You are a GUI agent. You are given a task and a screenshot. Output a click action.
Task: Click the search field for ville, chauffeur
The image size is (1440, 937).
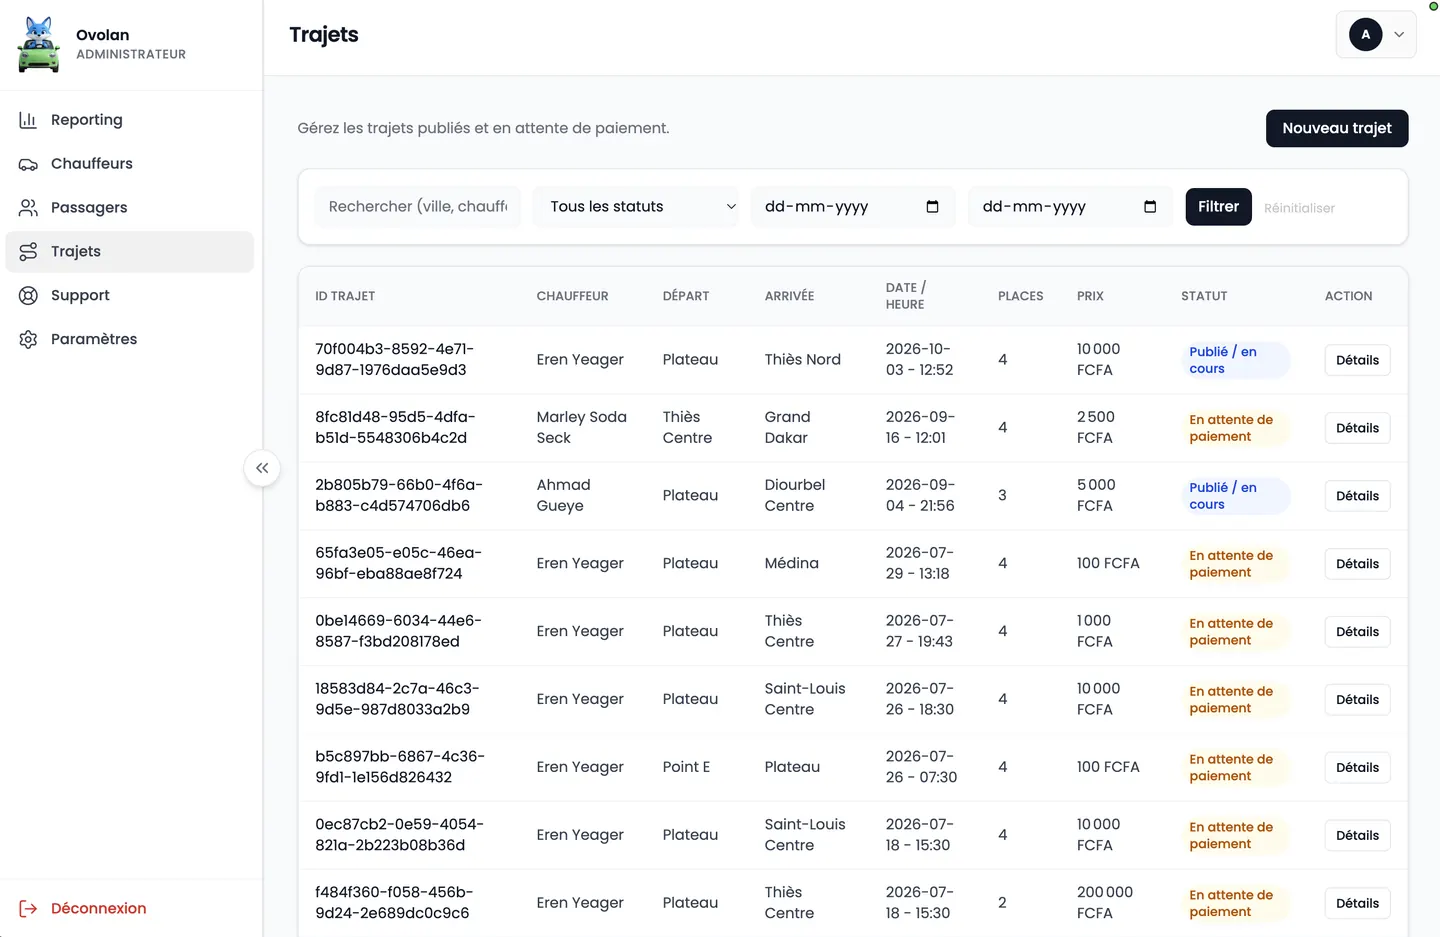click(418, 207)
